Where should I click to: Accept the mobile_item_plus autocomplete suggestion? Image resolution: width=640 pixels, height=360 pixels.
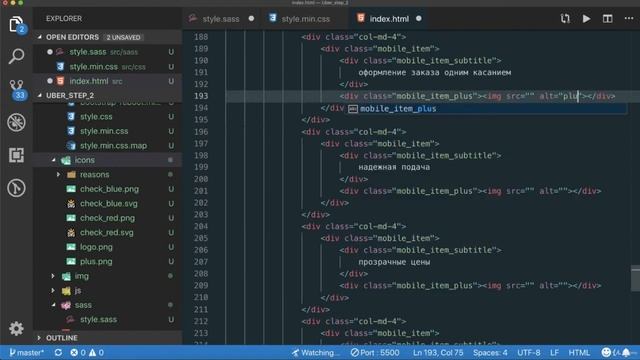(x=487, y=109)
